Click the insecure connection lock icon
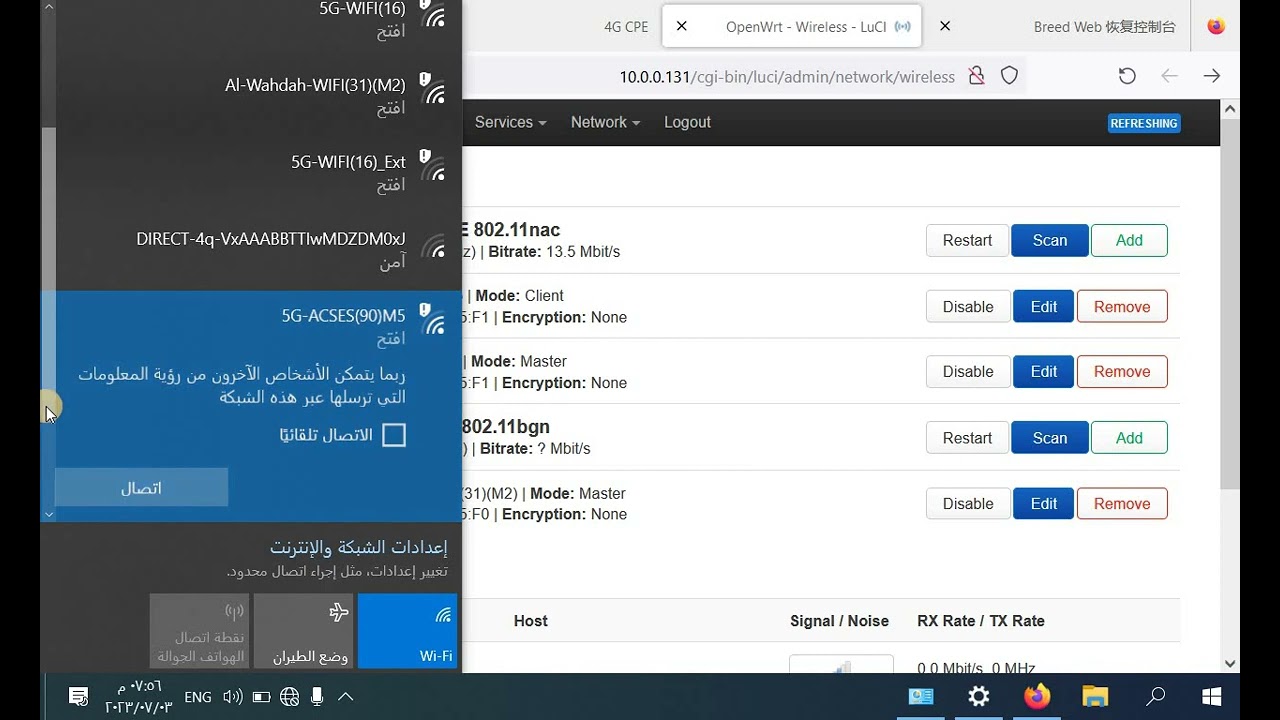This screenshot has width=1280, height=720. pyautogui.click(x=977, y=76)
